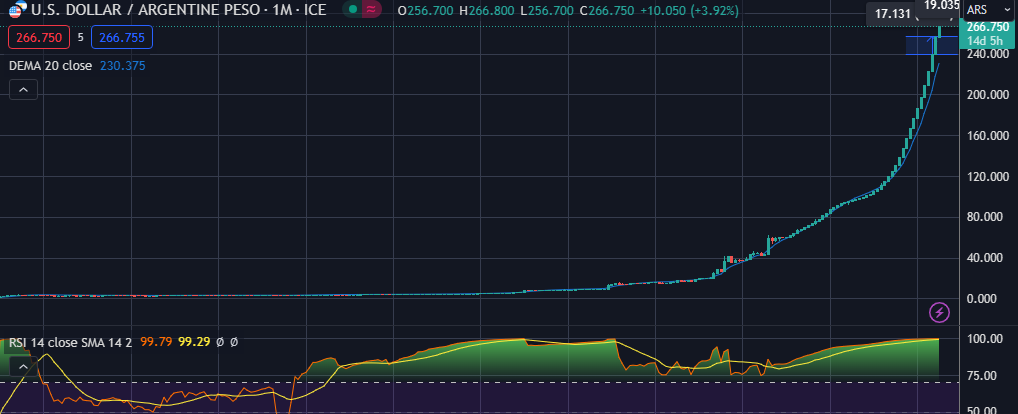Collapse the indicator legend under DEMA
Viewport: 1018px width, 414px height.
(23, 90)
